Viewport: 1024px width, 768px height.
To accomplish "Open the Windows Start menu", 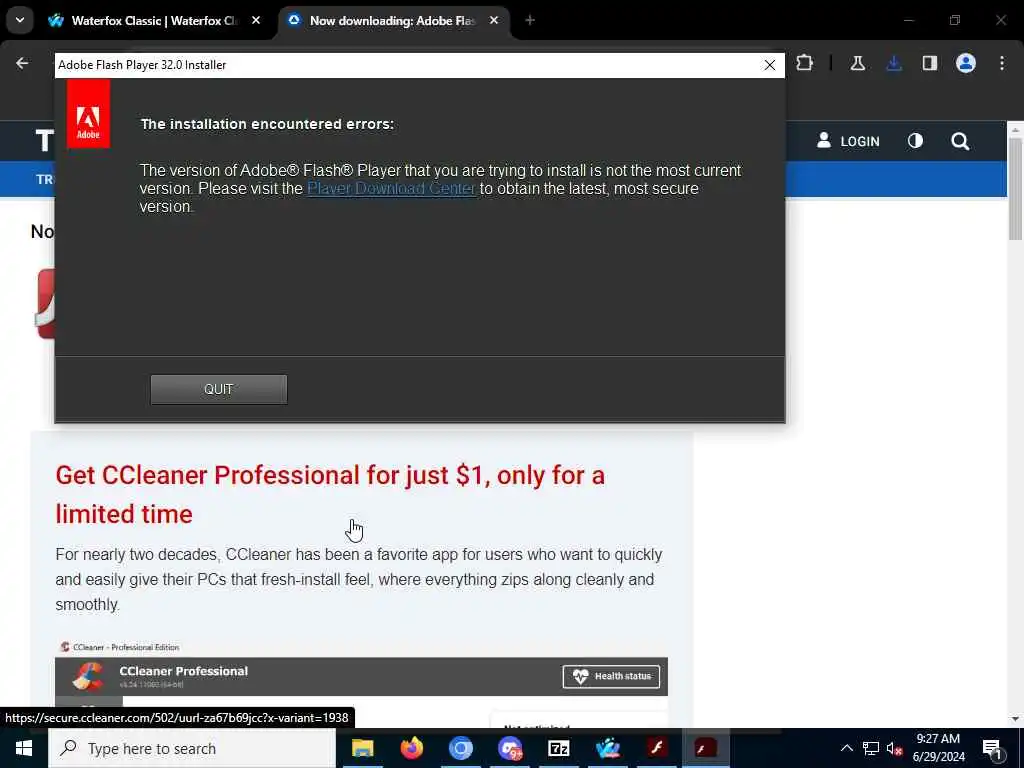I will point(24,748).
